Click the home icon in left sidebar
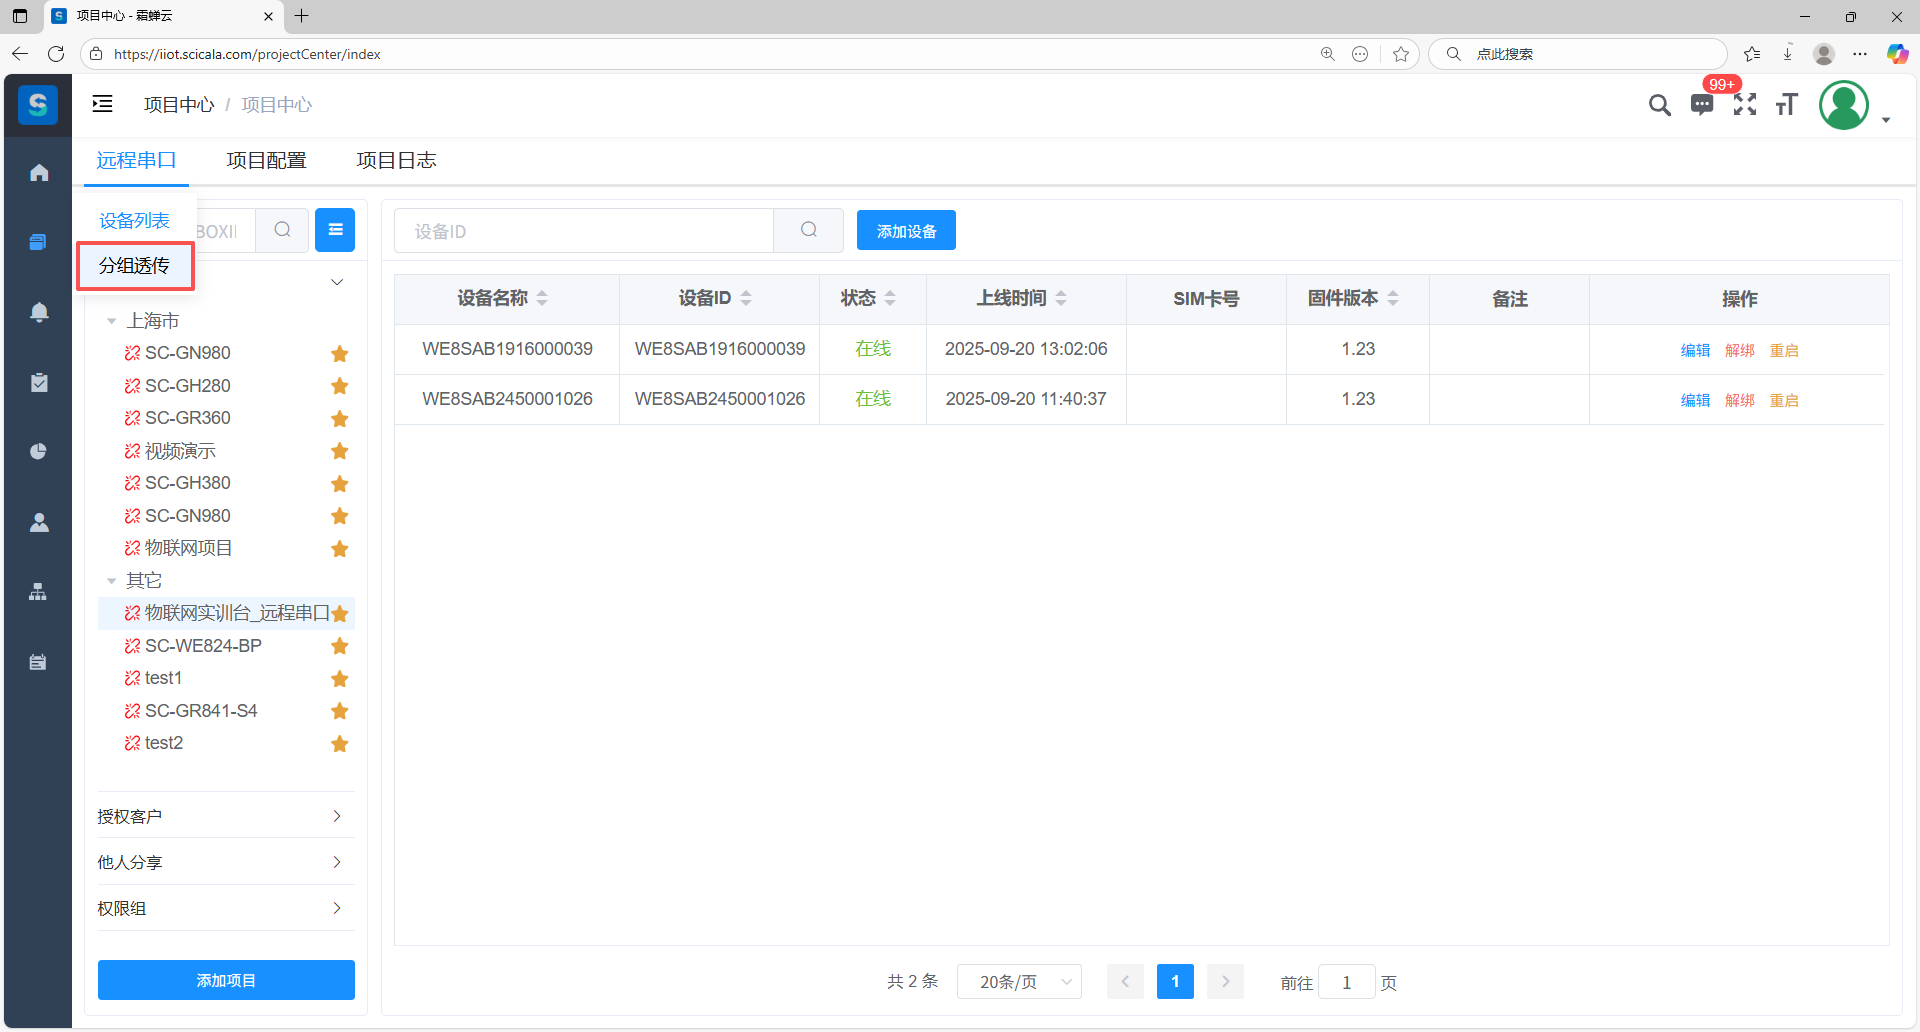 39,173
